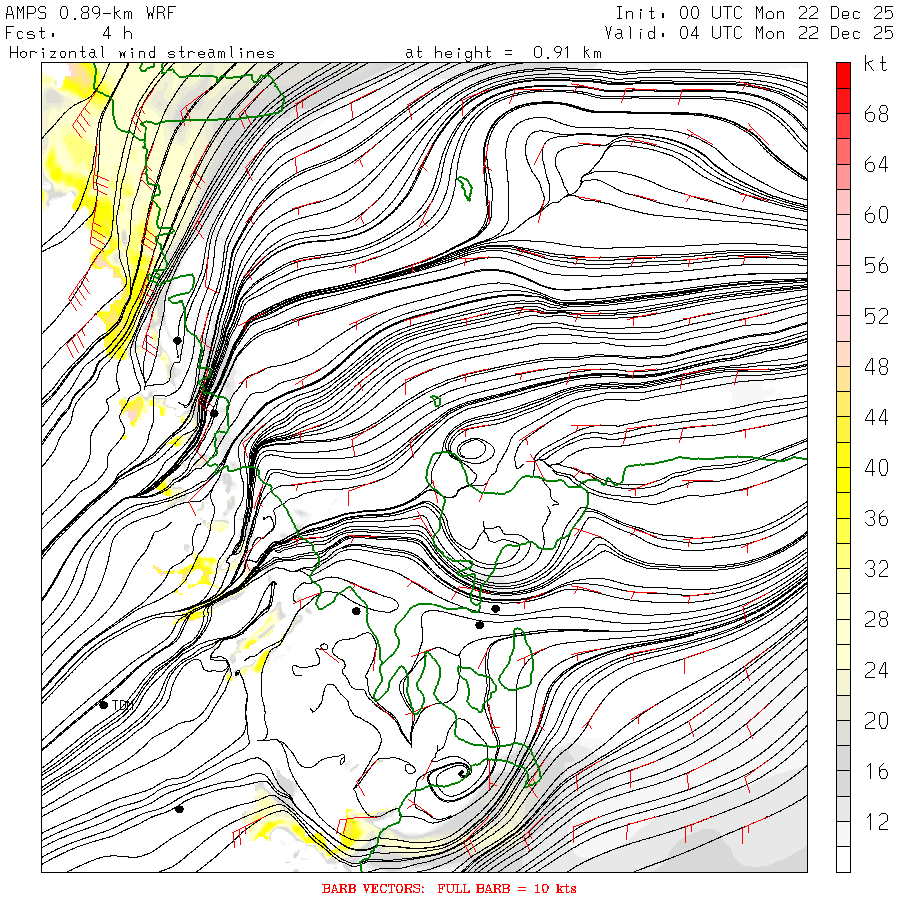
Task: Click the color bar value 48
Action: (876, 367)
